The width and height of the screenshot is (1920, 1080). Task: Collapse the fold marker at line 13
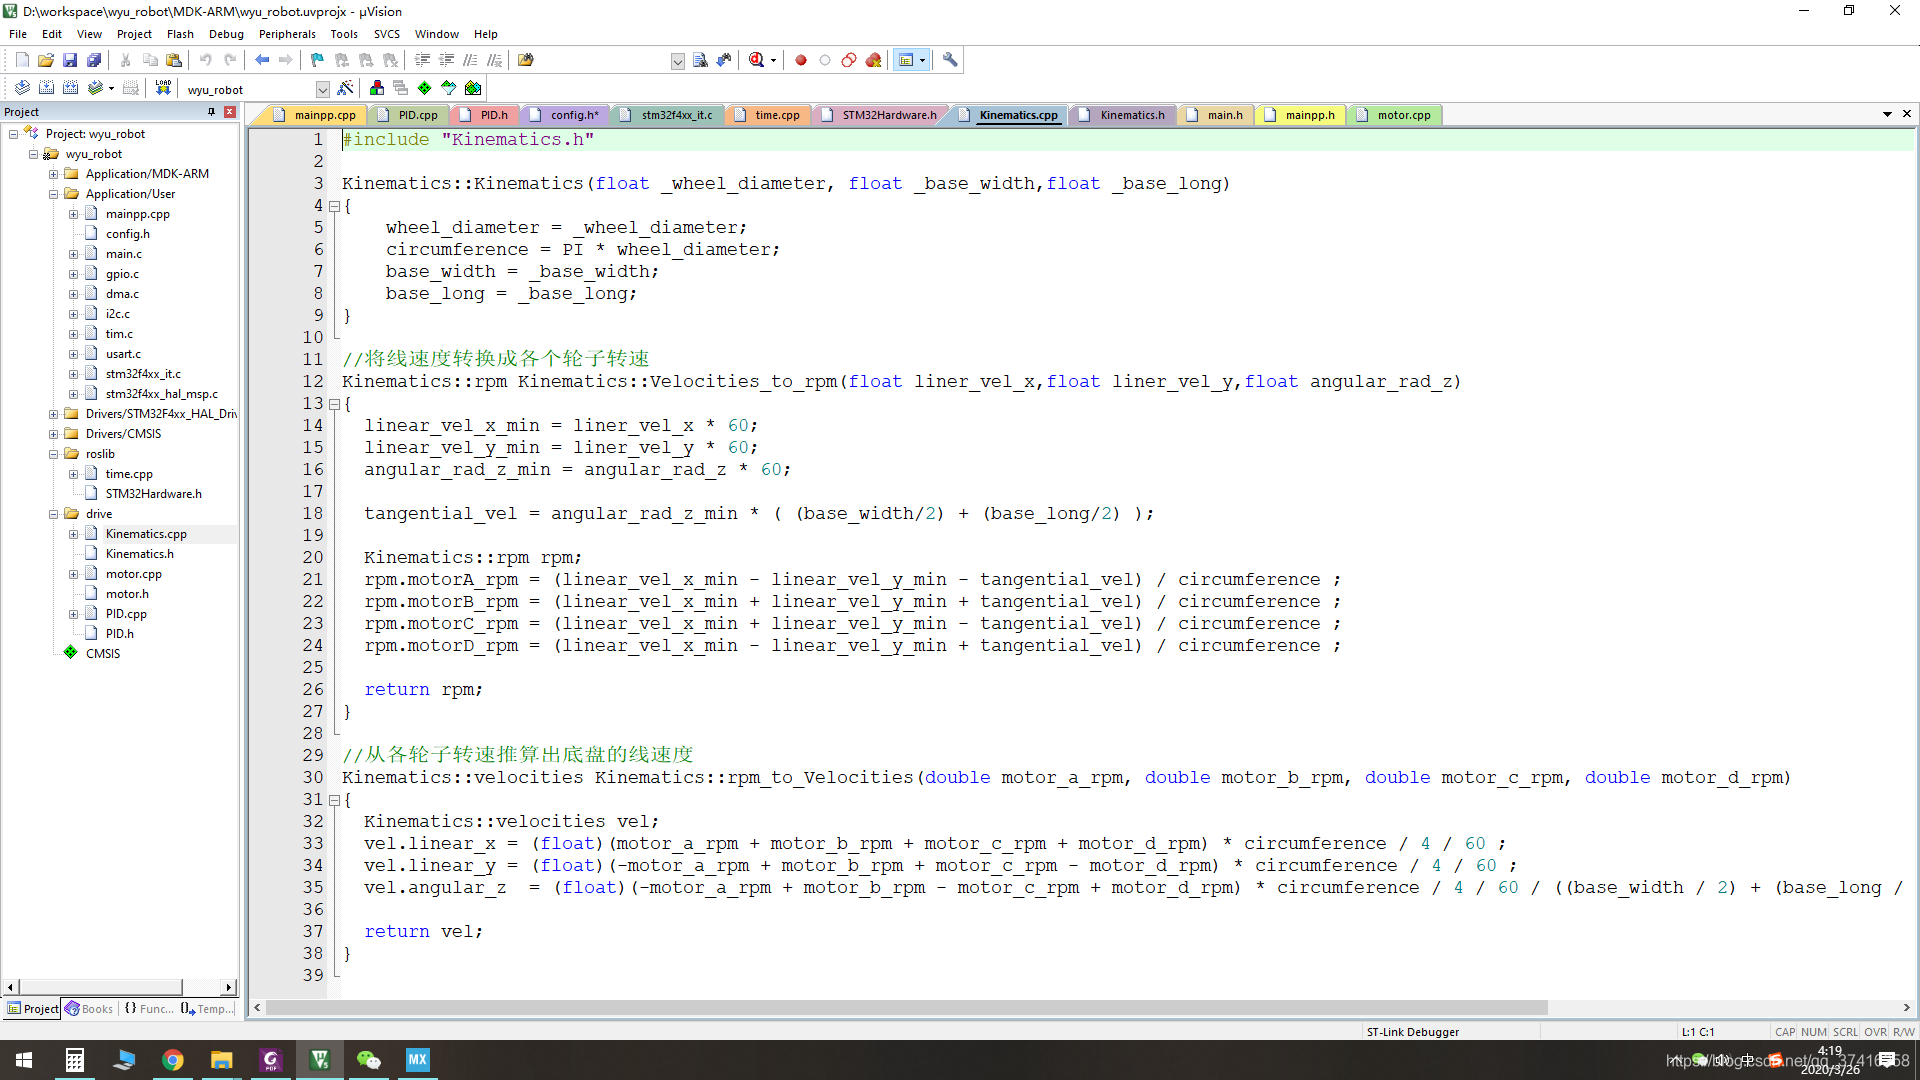334,404
